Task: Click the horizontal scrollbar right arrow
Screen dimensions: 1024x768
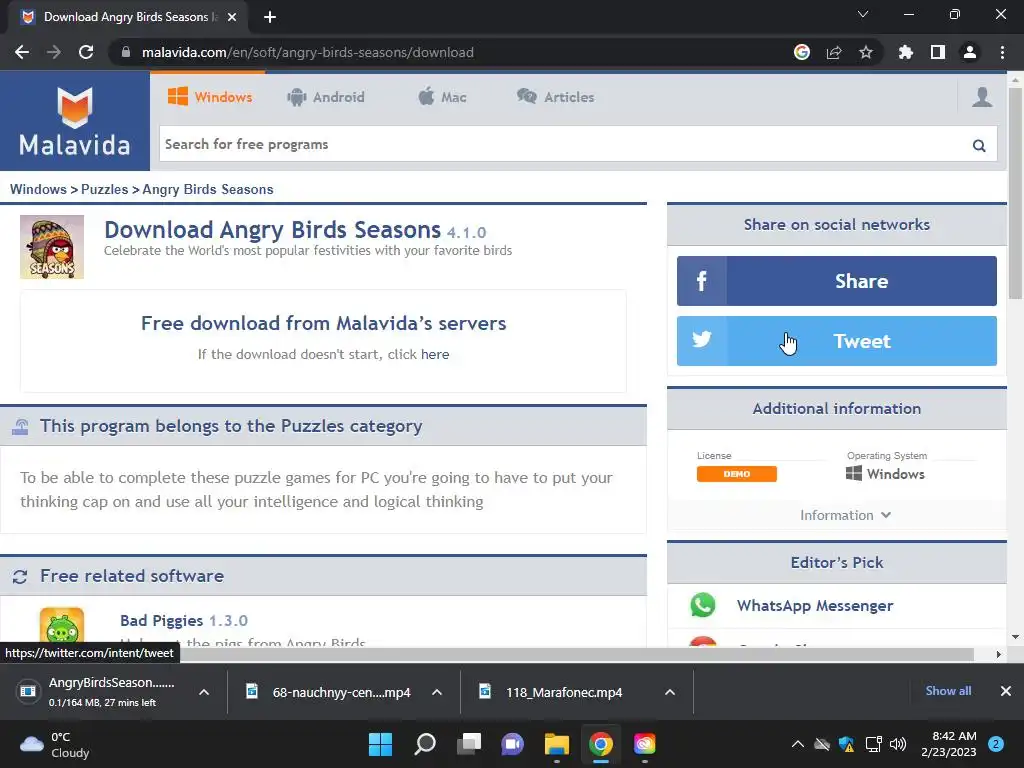Action: pyautogui.click(x=999, y=654)
